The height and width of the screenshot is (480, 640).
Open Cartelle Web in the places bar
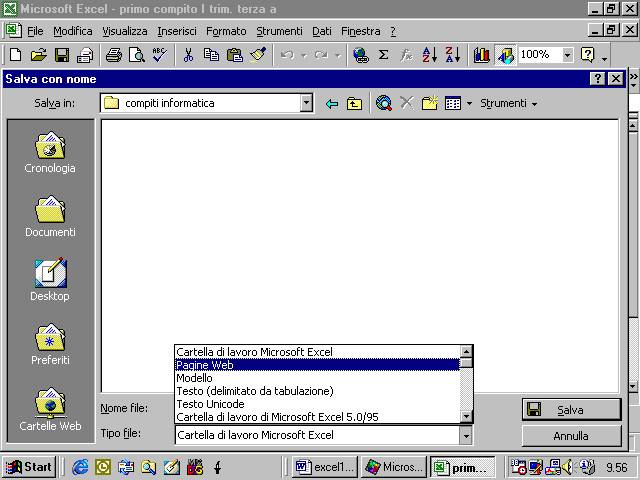pos(50,409)
